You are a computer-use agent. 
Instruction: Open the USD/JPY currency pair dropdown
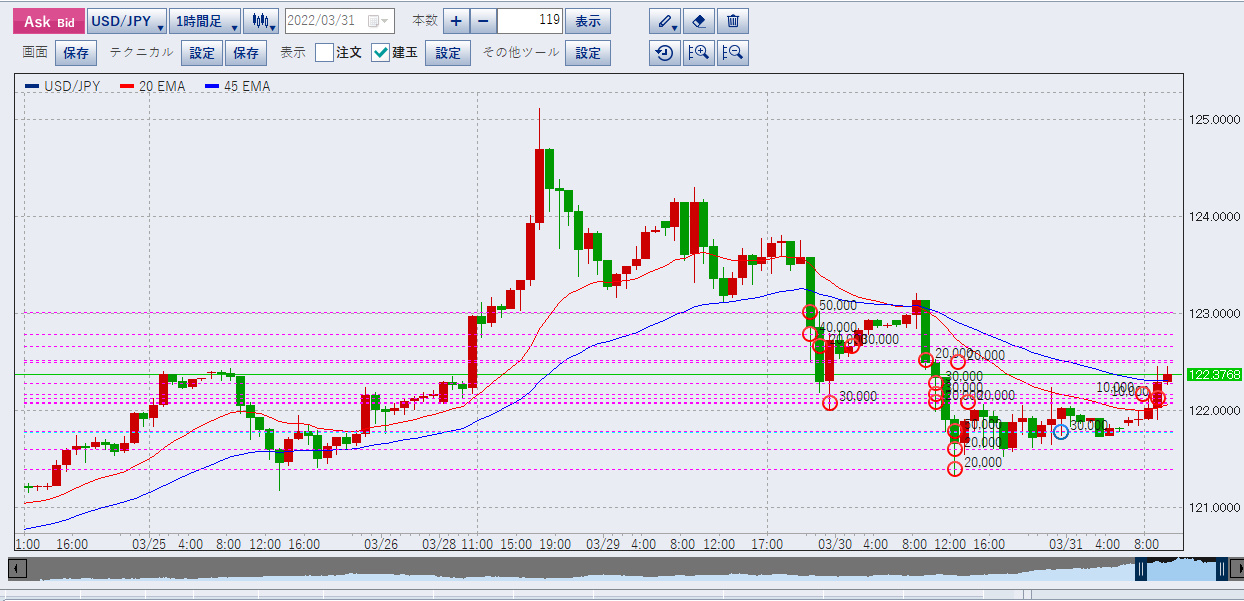125,21
